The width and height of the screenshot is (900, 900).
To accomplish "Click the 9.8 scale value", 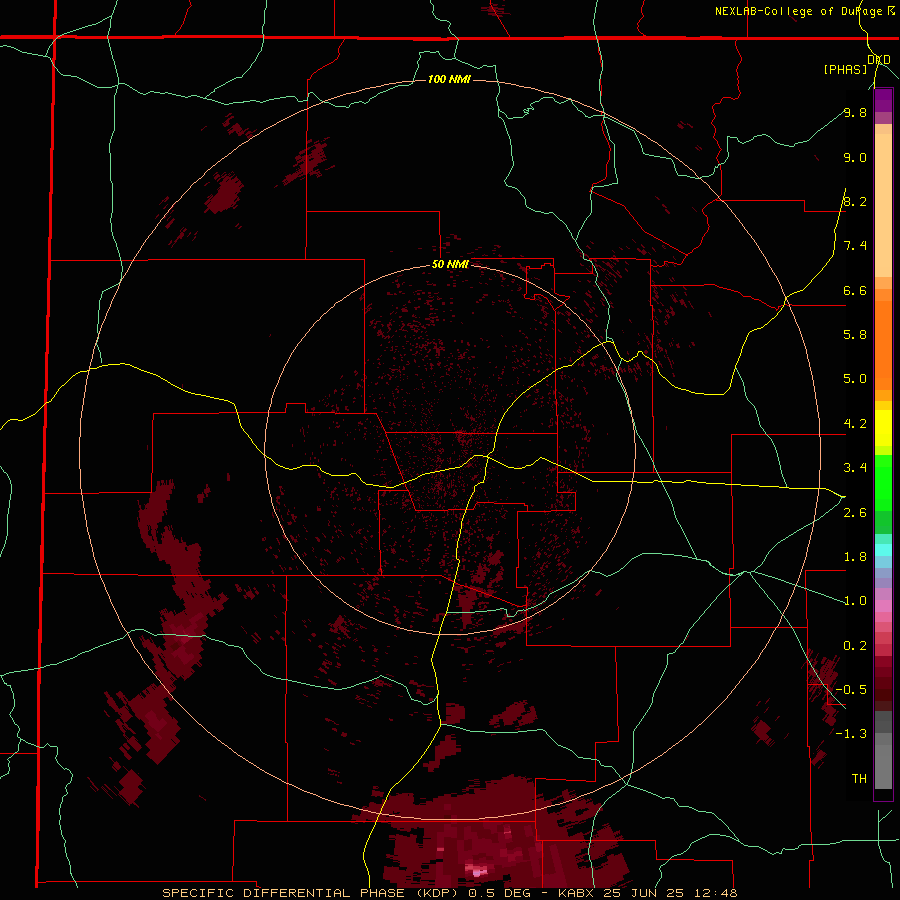I will 855,112.
